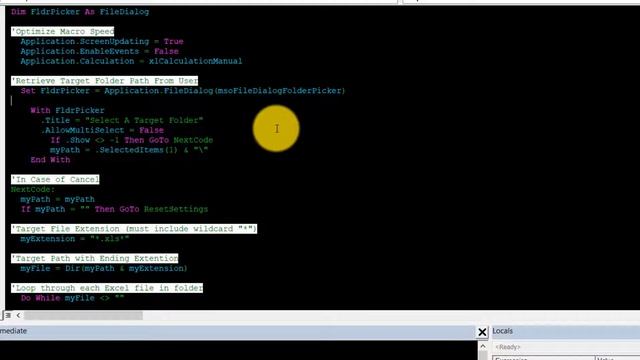640x360 pixels.
Task: Click the .Title = "Select A Target Folder" line
Action: (122, 120)
